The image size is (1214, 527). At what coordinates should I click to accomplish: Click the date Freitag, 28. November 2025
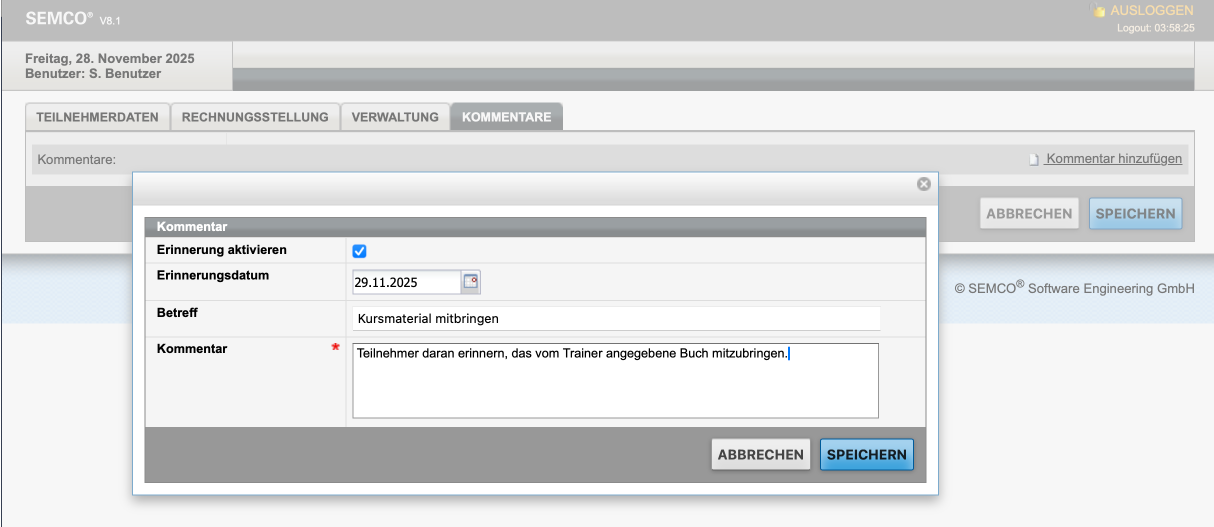[x=110, y=58]
